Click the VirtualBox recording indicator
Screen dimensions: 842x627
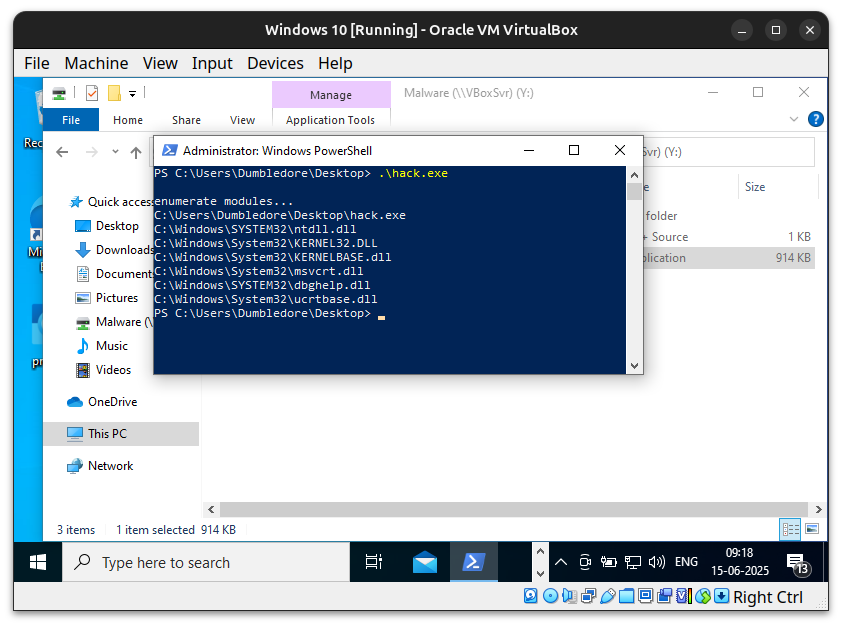click(x=665, y=596)
